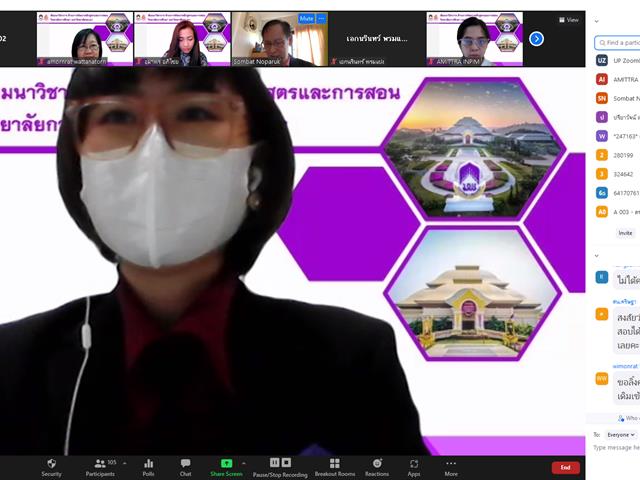Select participant 280199 avatar

[x=602, y=155]
